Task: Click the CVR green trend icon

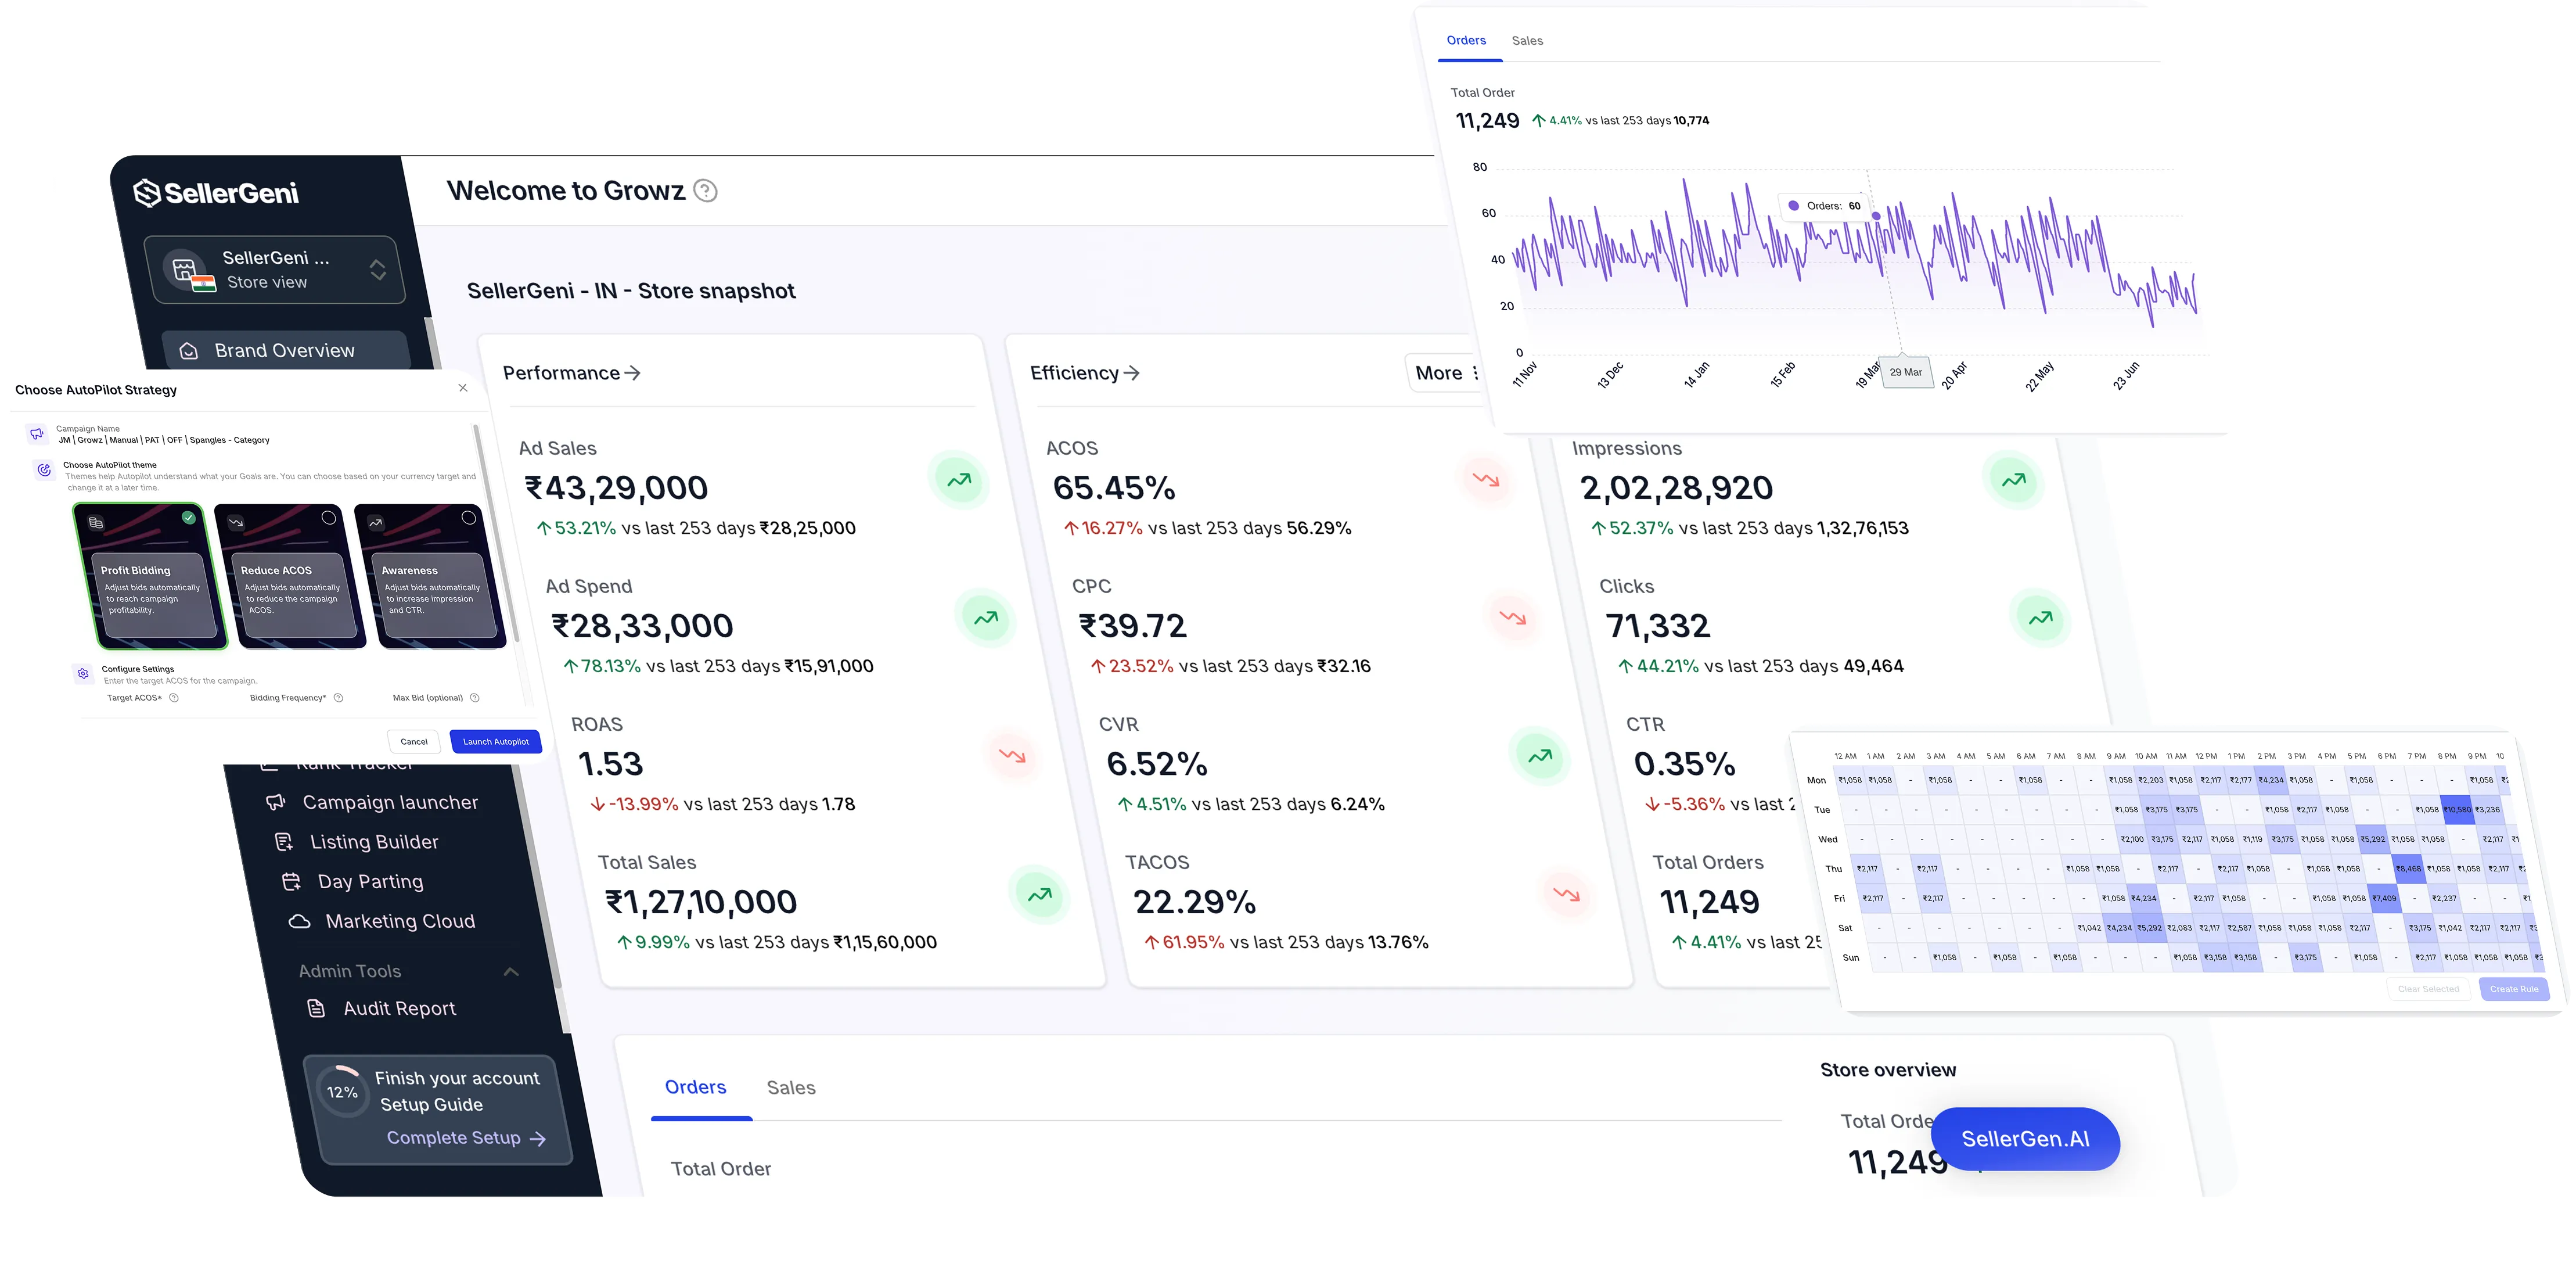Action: pos(1540,756)
